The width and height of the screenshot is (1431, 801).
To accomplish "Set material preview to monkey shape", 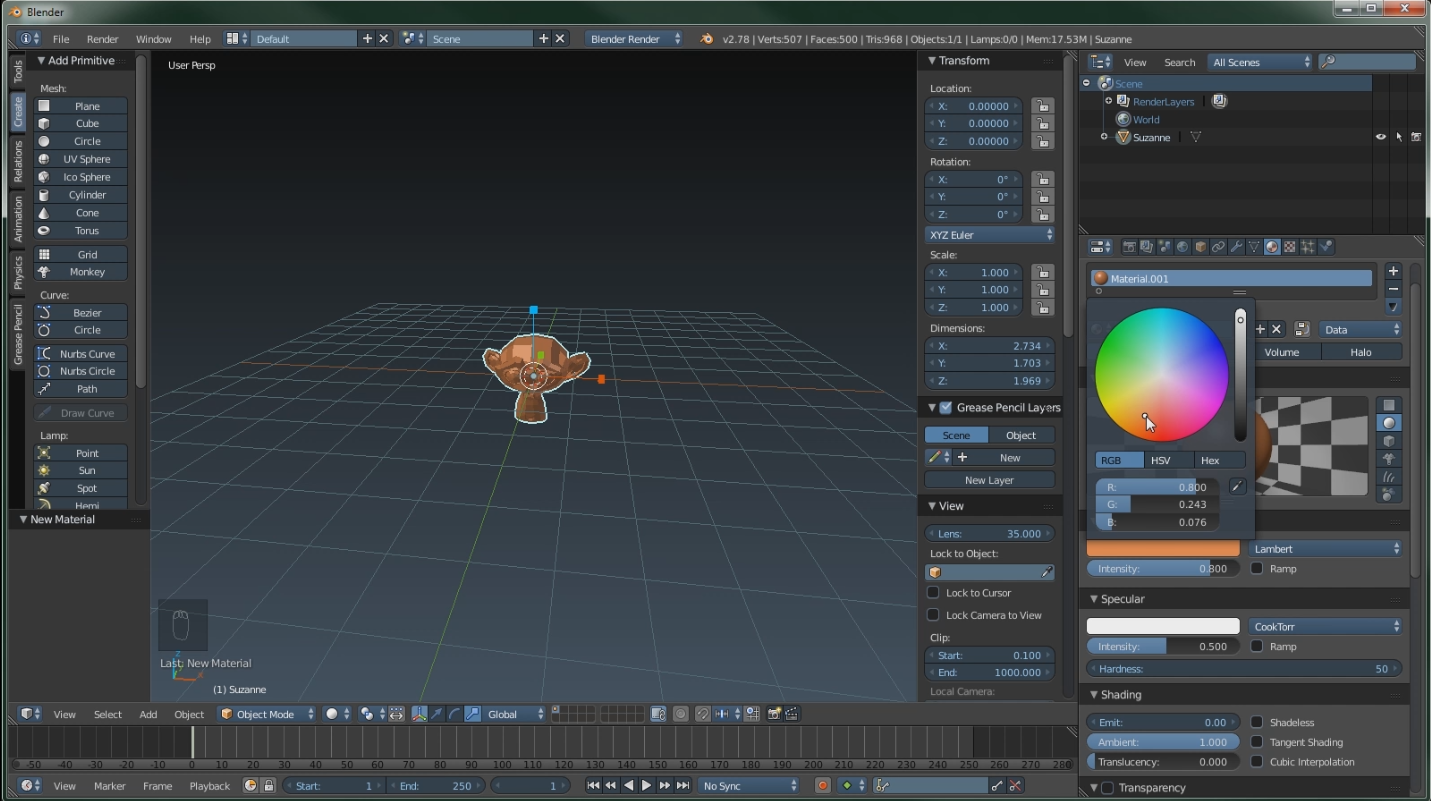I will 1389,459.
